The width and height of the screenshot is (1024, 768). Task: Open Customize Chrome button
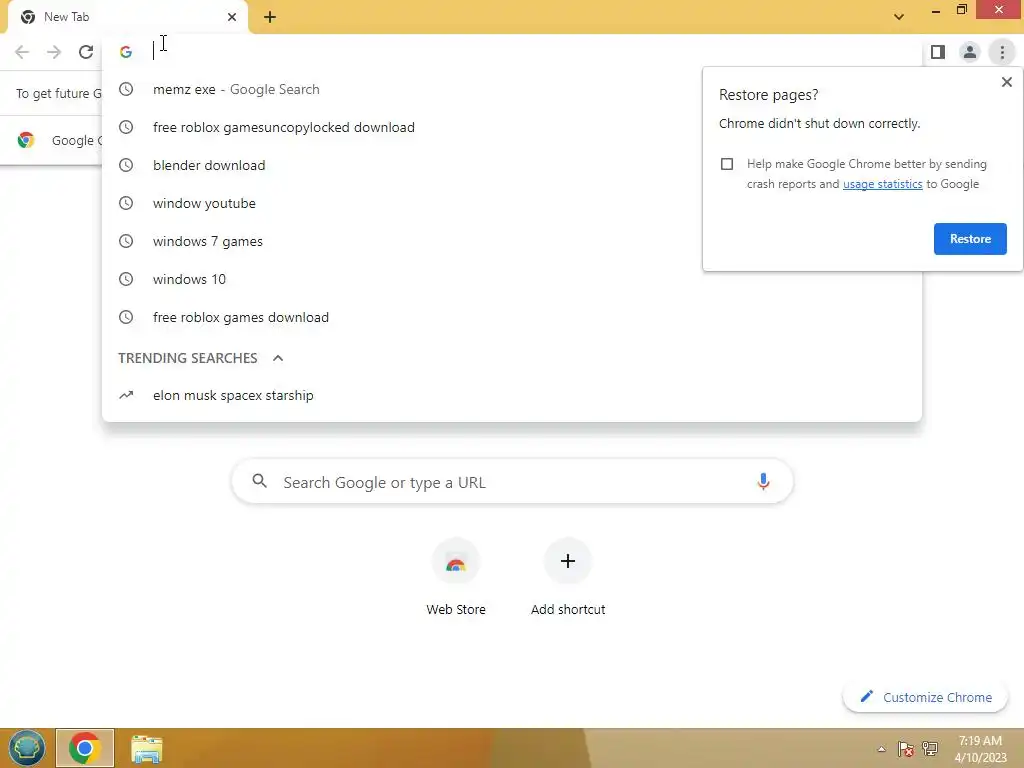(x=925, y=697)
